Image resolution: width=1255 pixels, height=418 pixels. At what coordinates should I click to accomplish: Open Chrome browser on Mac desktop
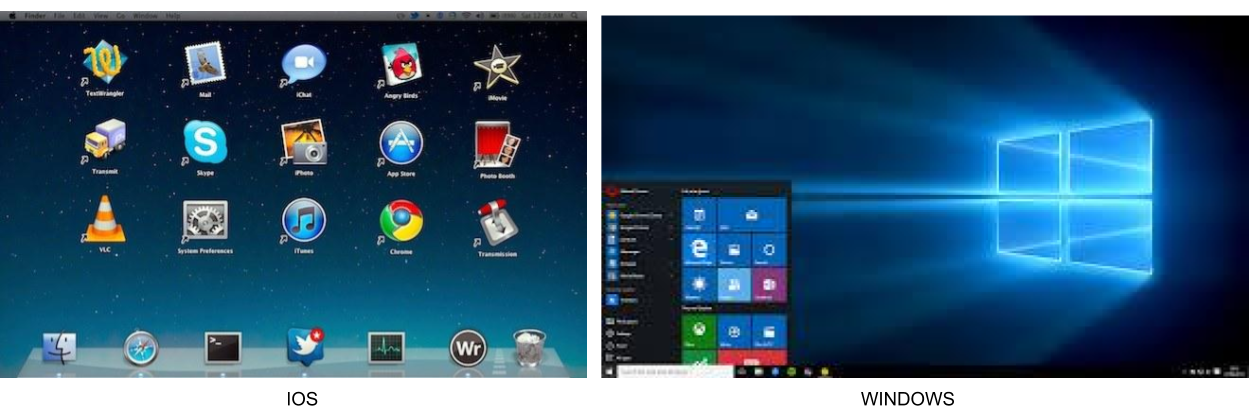coord(401,222)
